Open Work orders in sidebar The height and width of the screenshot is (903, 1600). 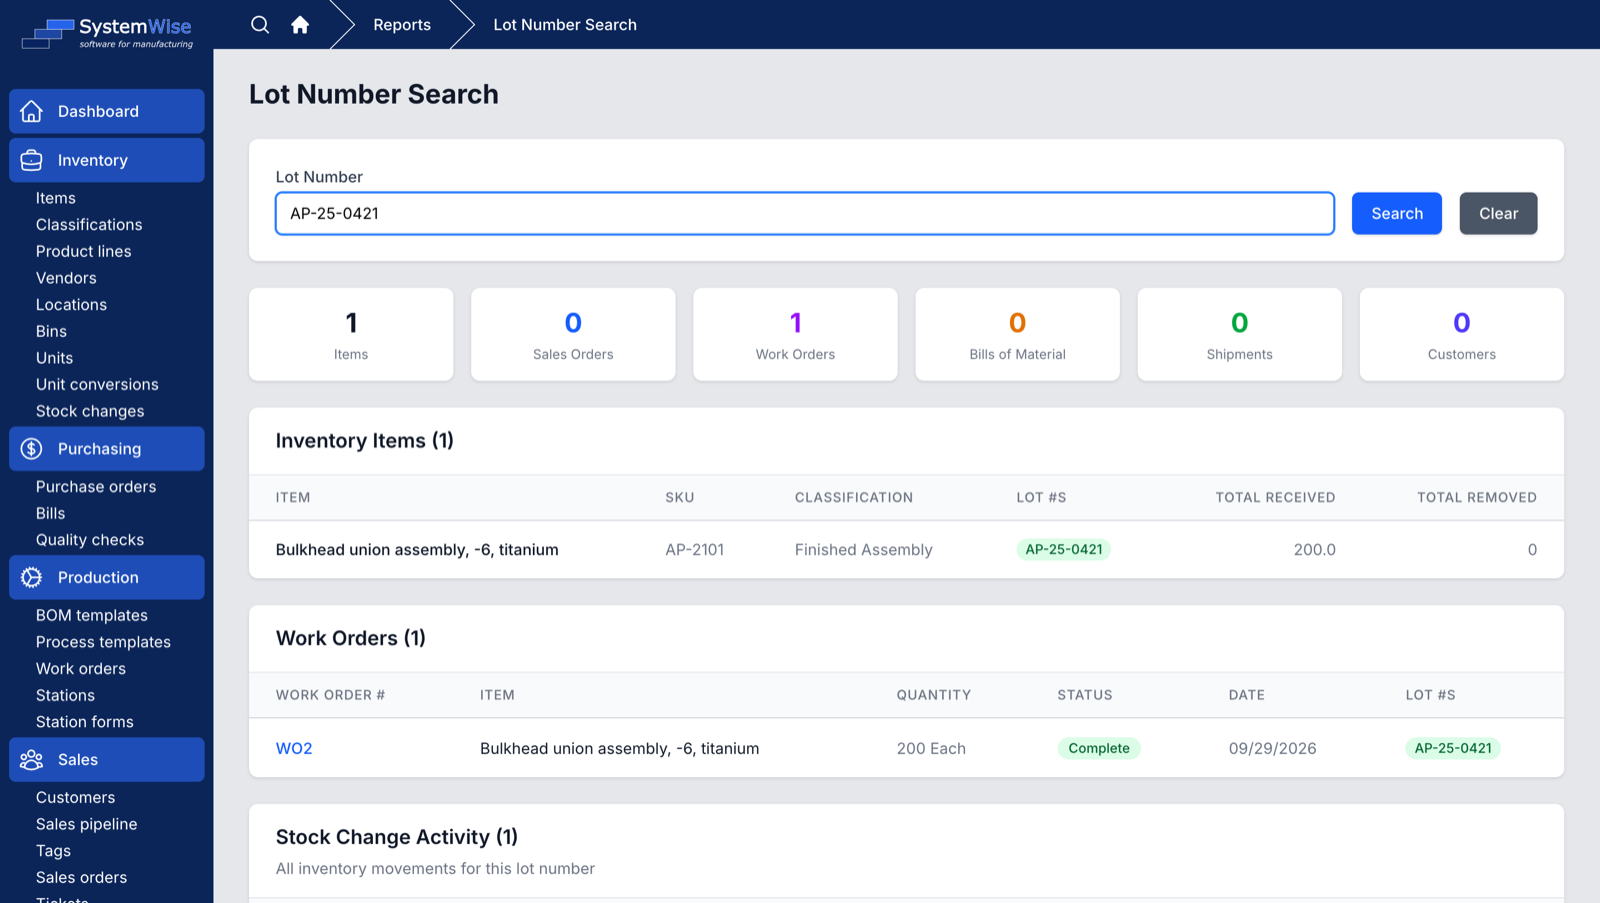pos(81,669)
